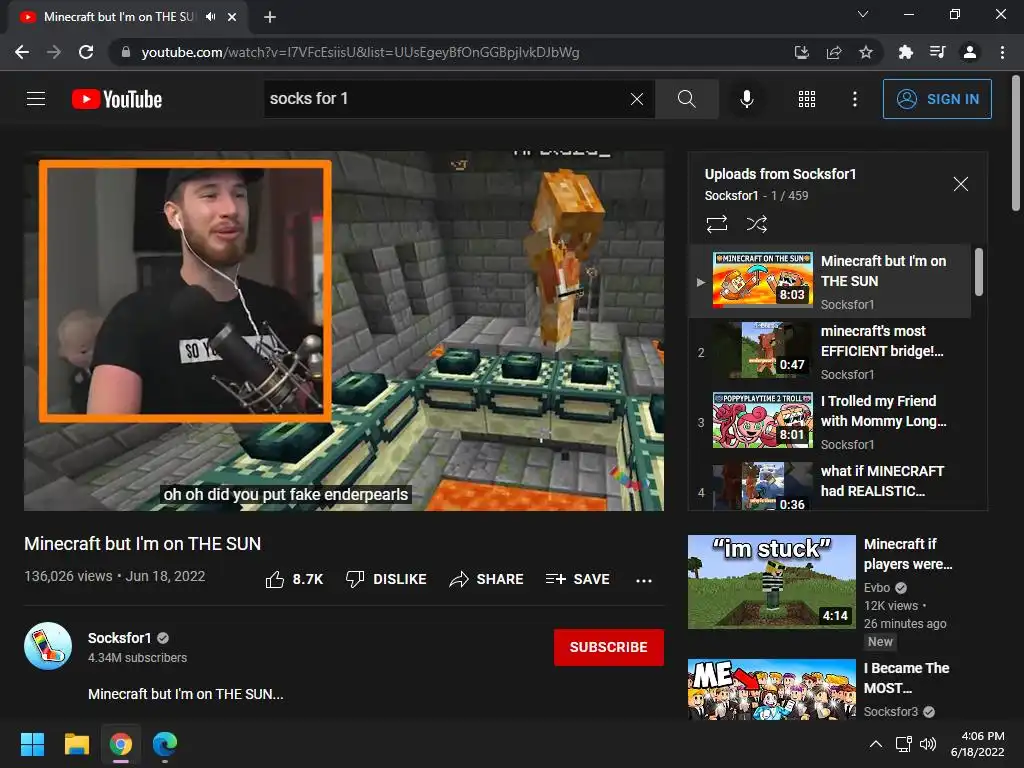Open the Windows Start menu
Image resolution: width=1024 pixels, height=768 pixels.
tap(32, 744)
